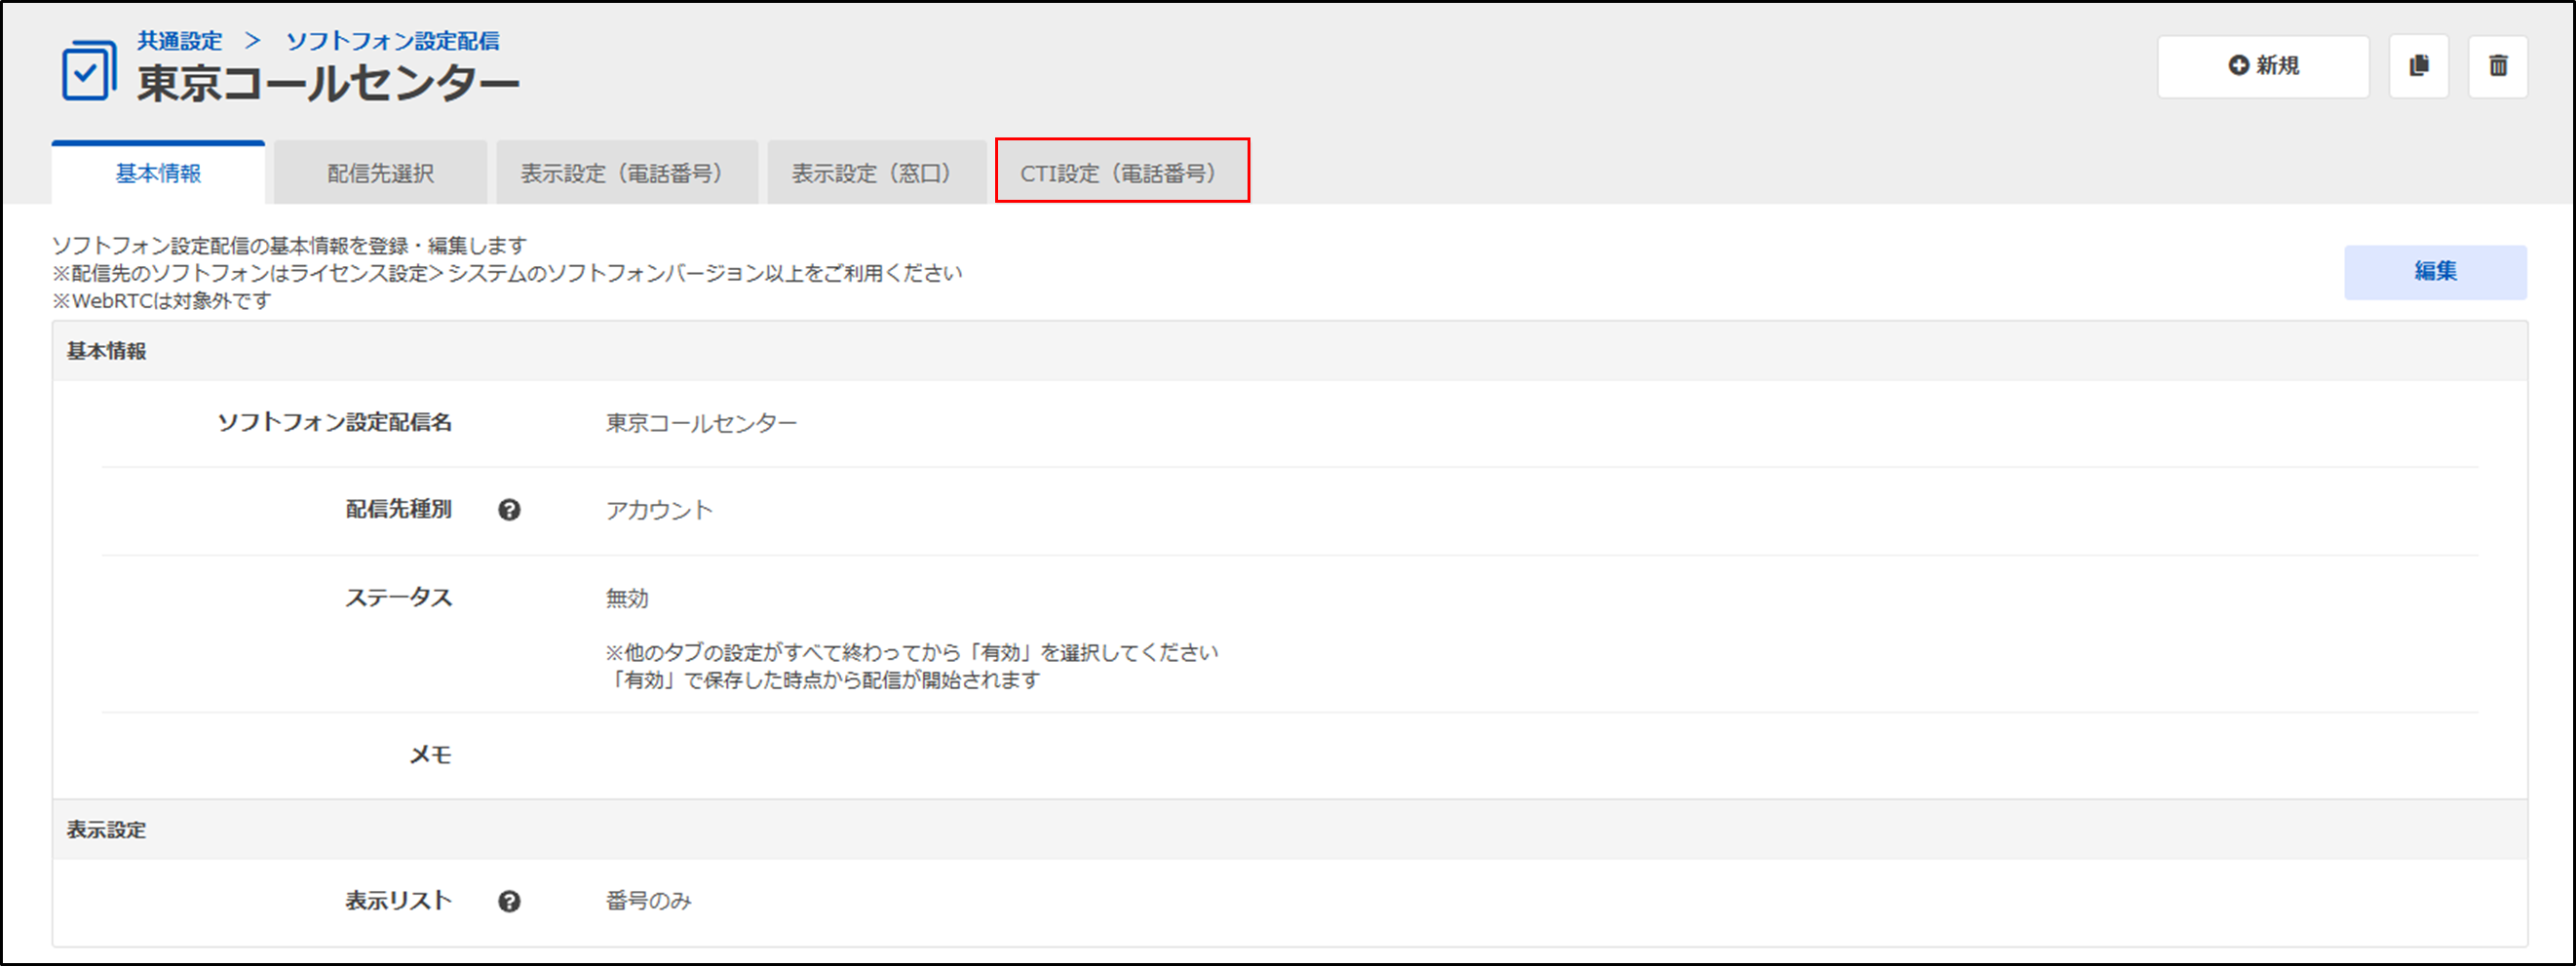Viewport: 2576px width, 966px height.
Task: Open the CTI設定（電話番号） tab
Action: click(1121, 173)
